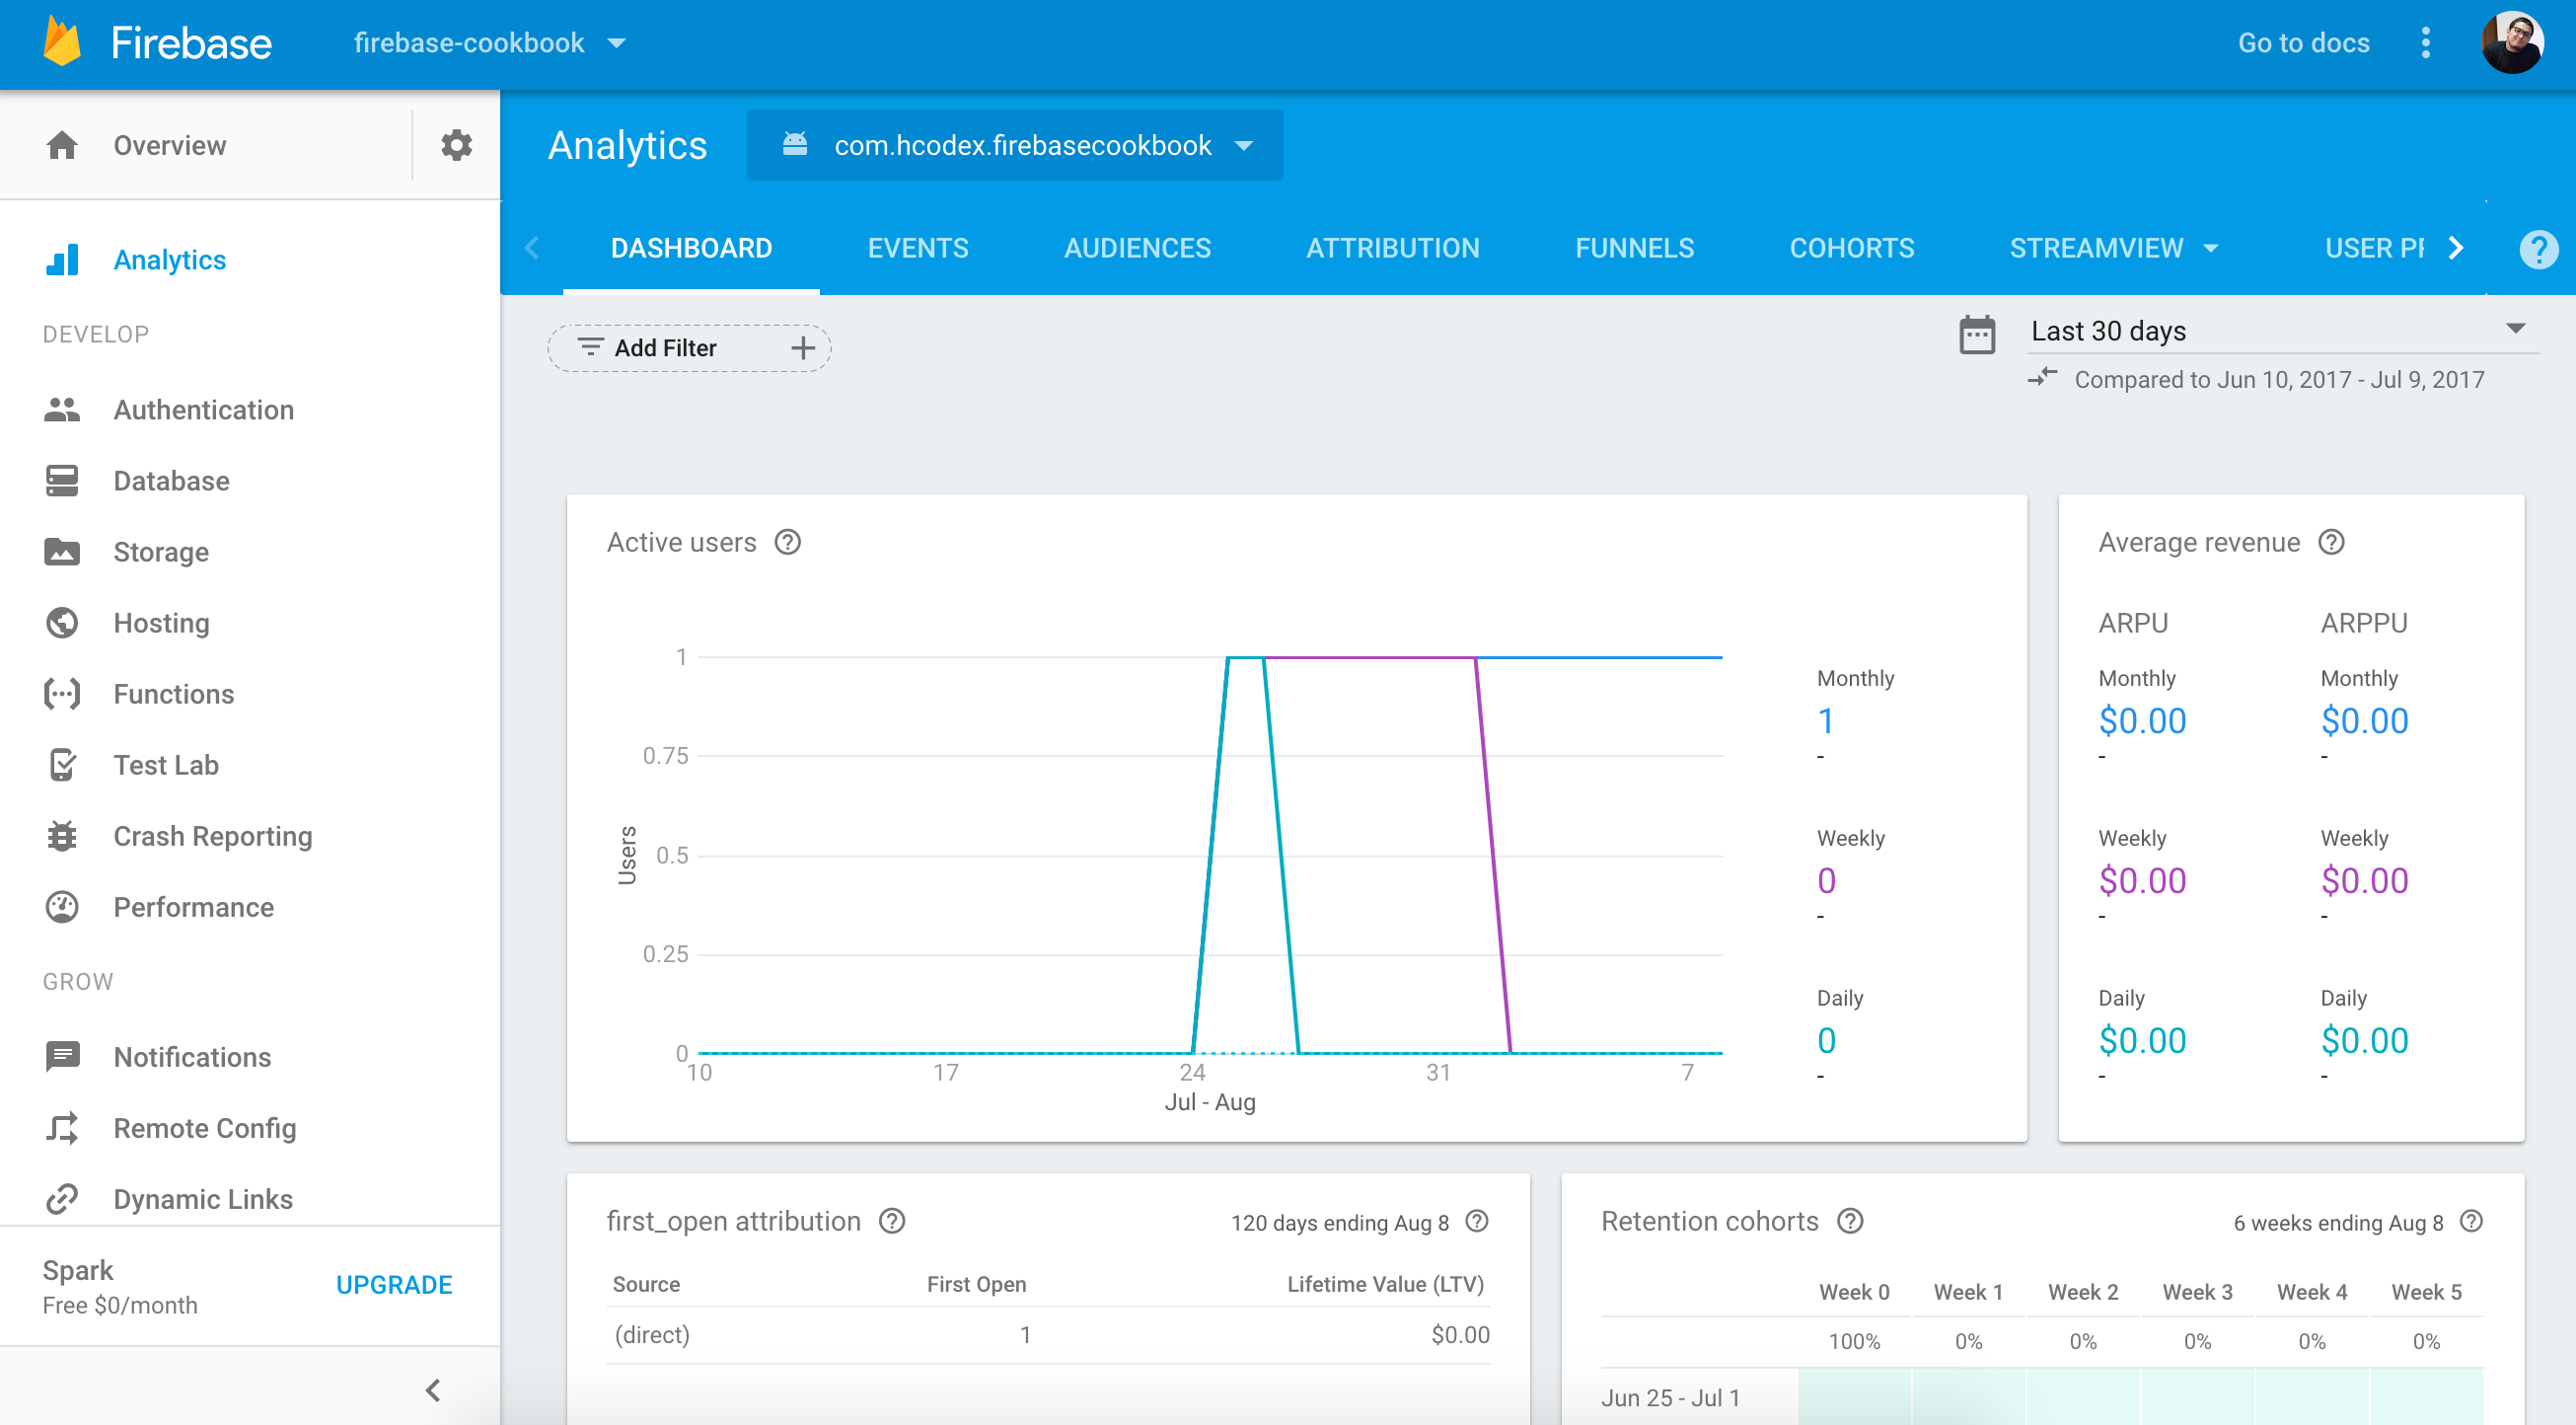The image size is (2576, 1425).
Task: Open the three-dot overflow menu
Action: [x=2426, y=43]
